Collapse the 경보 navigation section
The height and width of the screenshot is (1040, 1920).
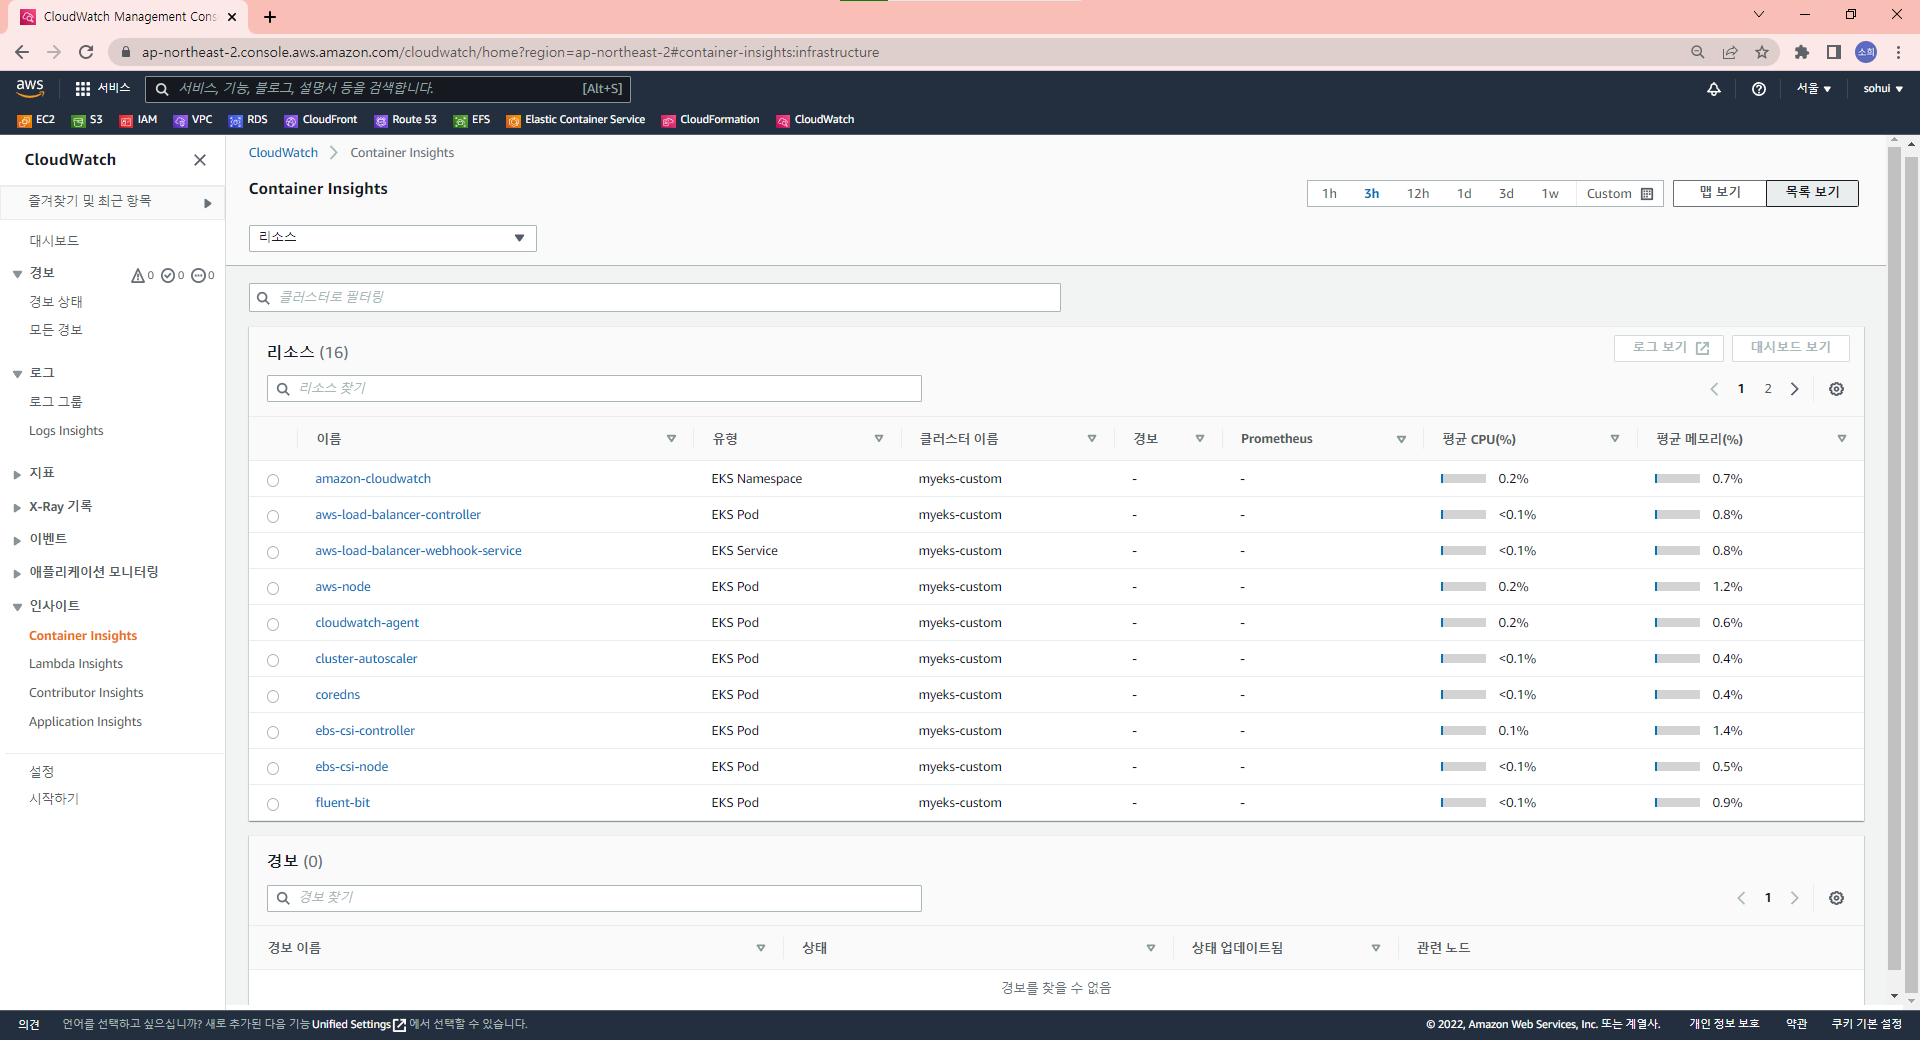pyautogui.click(x=17, y=274)
